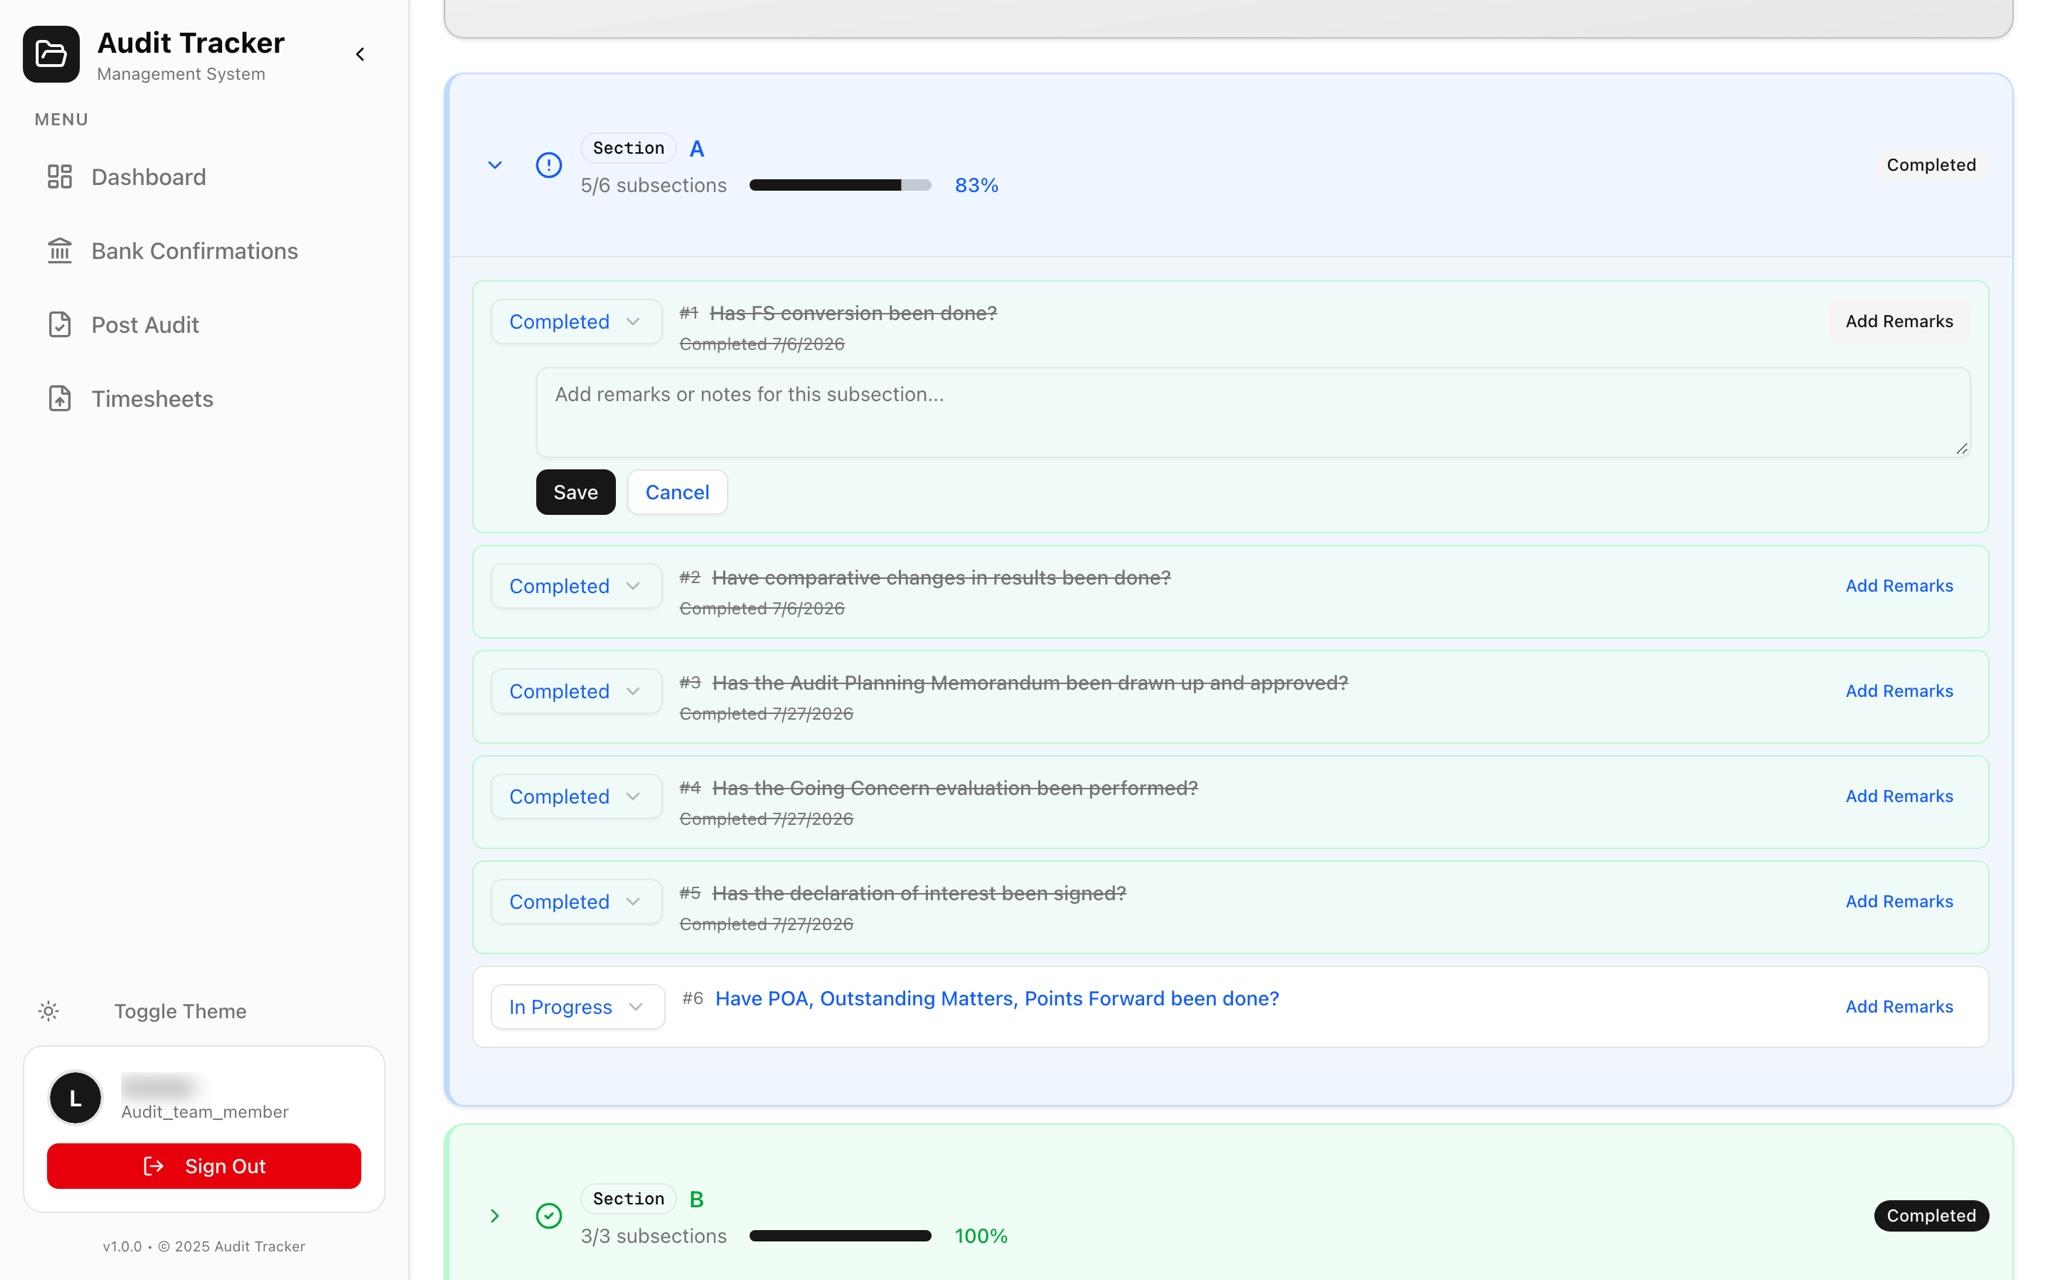Cancel the remarks editing

tap(677, 492)
